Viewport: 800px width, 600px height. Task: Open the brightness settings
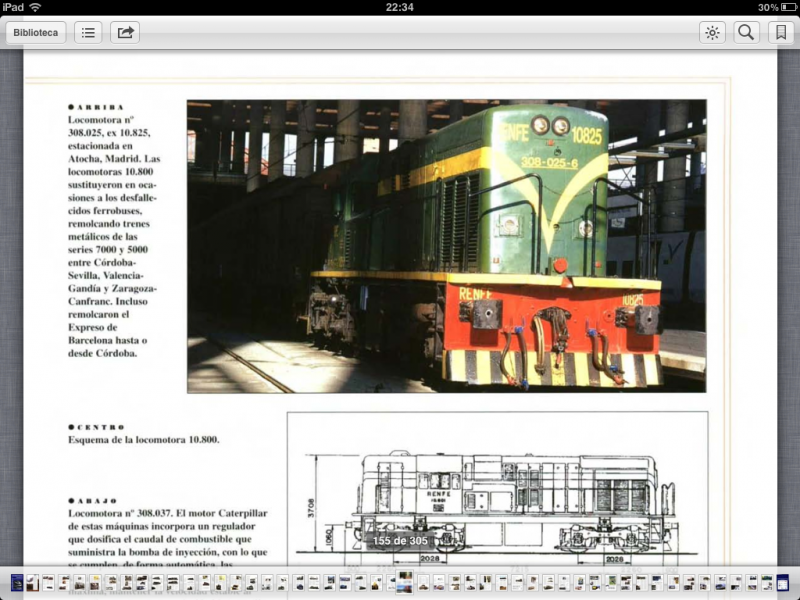[712, 33]
